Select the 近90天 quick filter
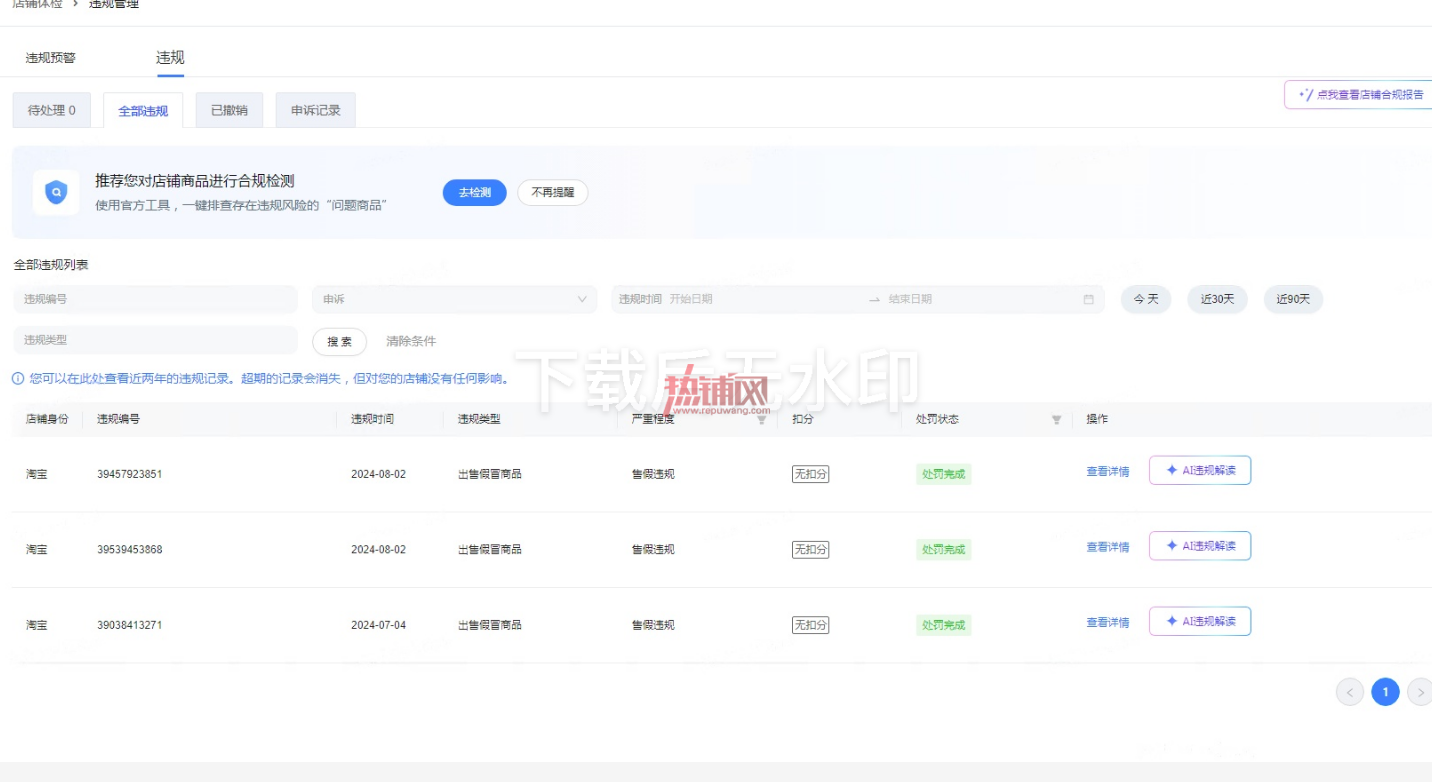Screen dimensions: 1432x782 pos(1293,299)
